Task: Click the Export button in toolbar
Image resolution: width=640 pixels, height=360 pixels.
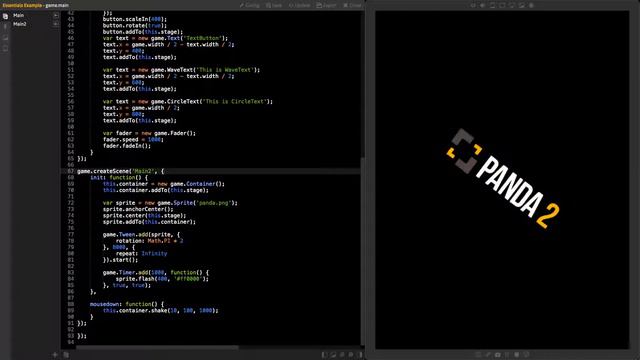Action: [x=326, y=5]
